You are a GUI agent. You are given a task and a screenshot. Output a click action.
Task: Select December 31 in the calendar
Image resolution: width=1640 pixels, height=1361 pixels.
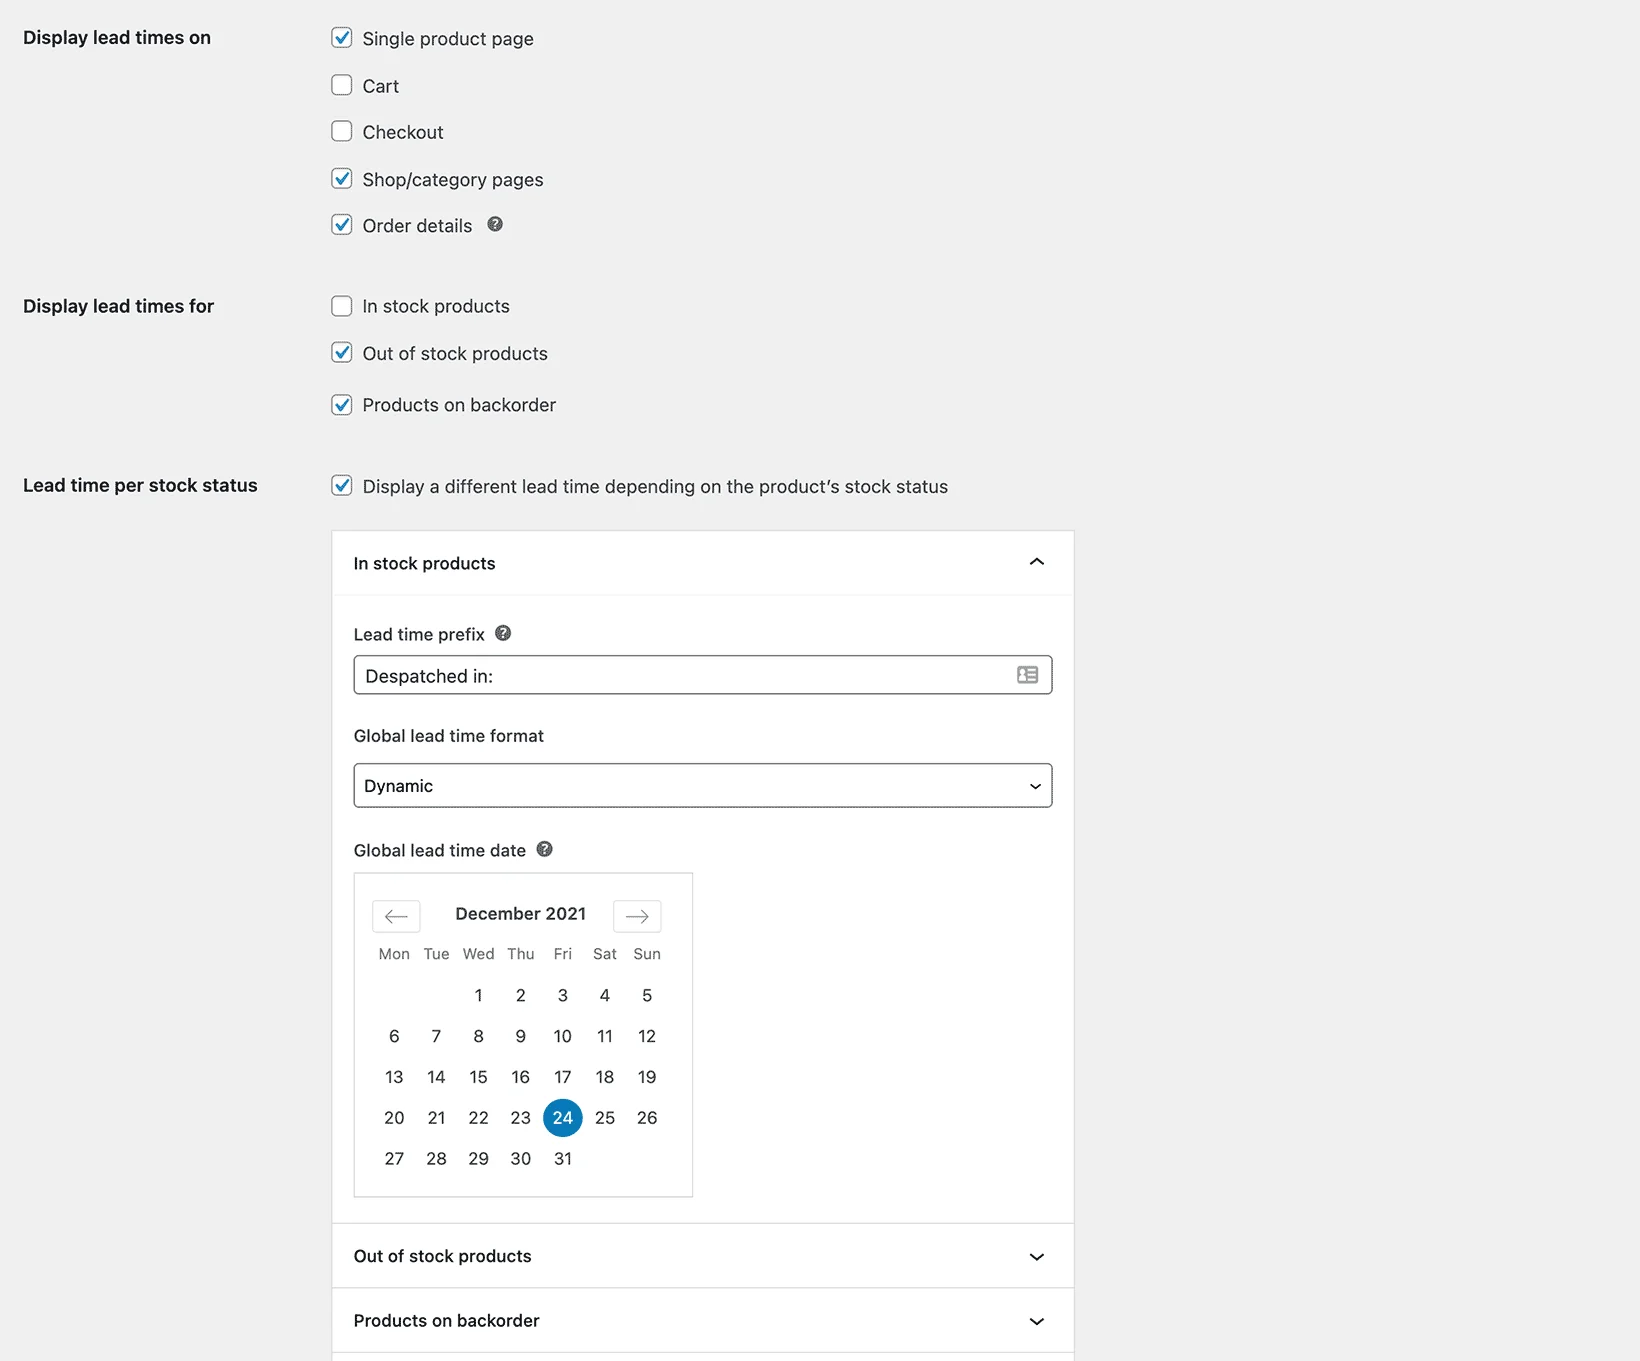pyautogui.click(x=562, y=1158)
